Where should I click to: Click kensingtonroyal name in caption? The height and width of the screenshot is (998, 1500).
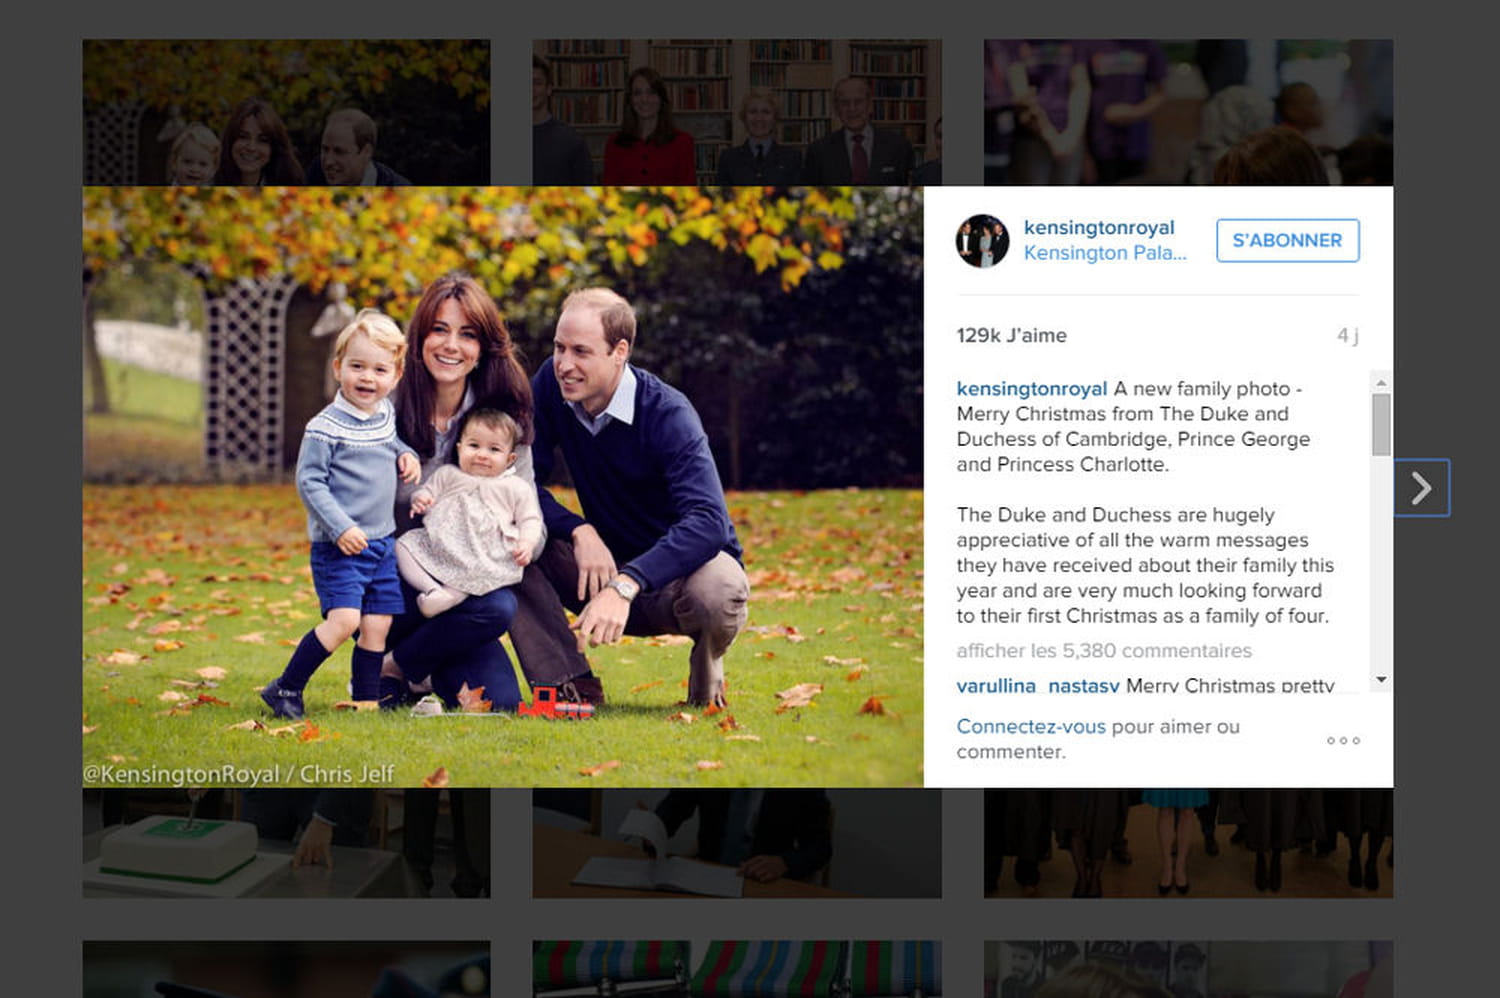click(x=1031, y=388)
